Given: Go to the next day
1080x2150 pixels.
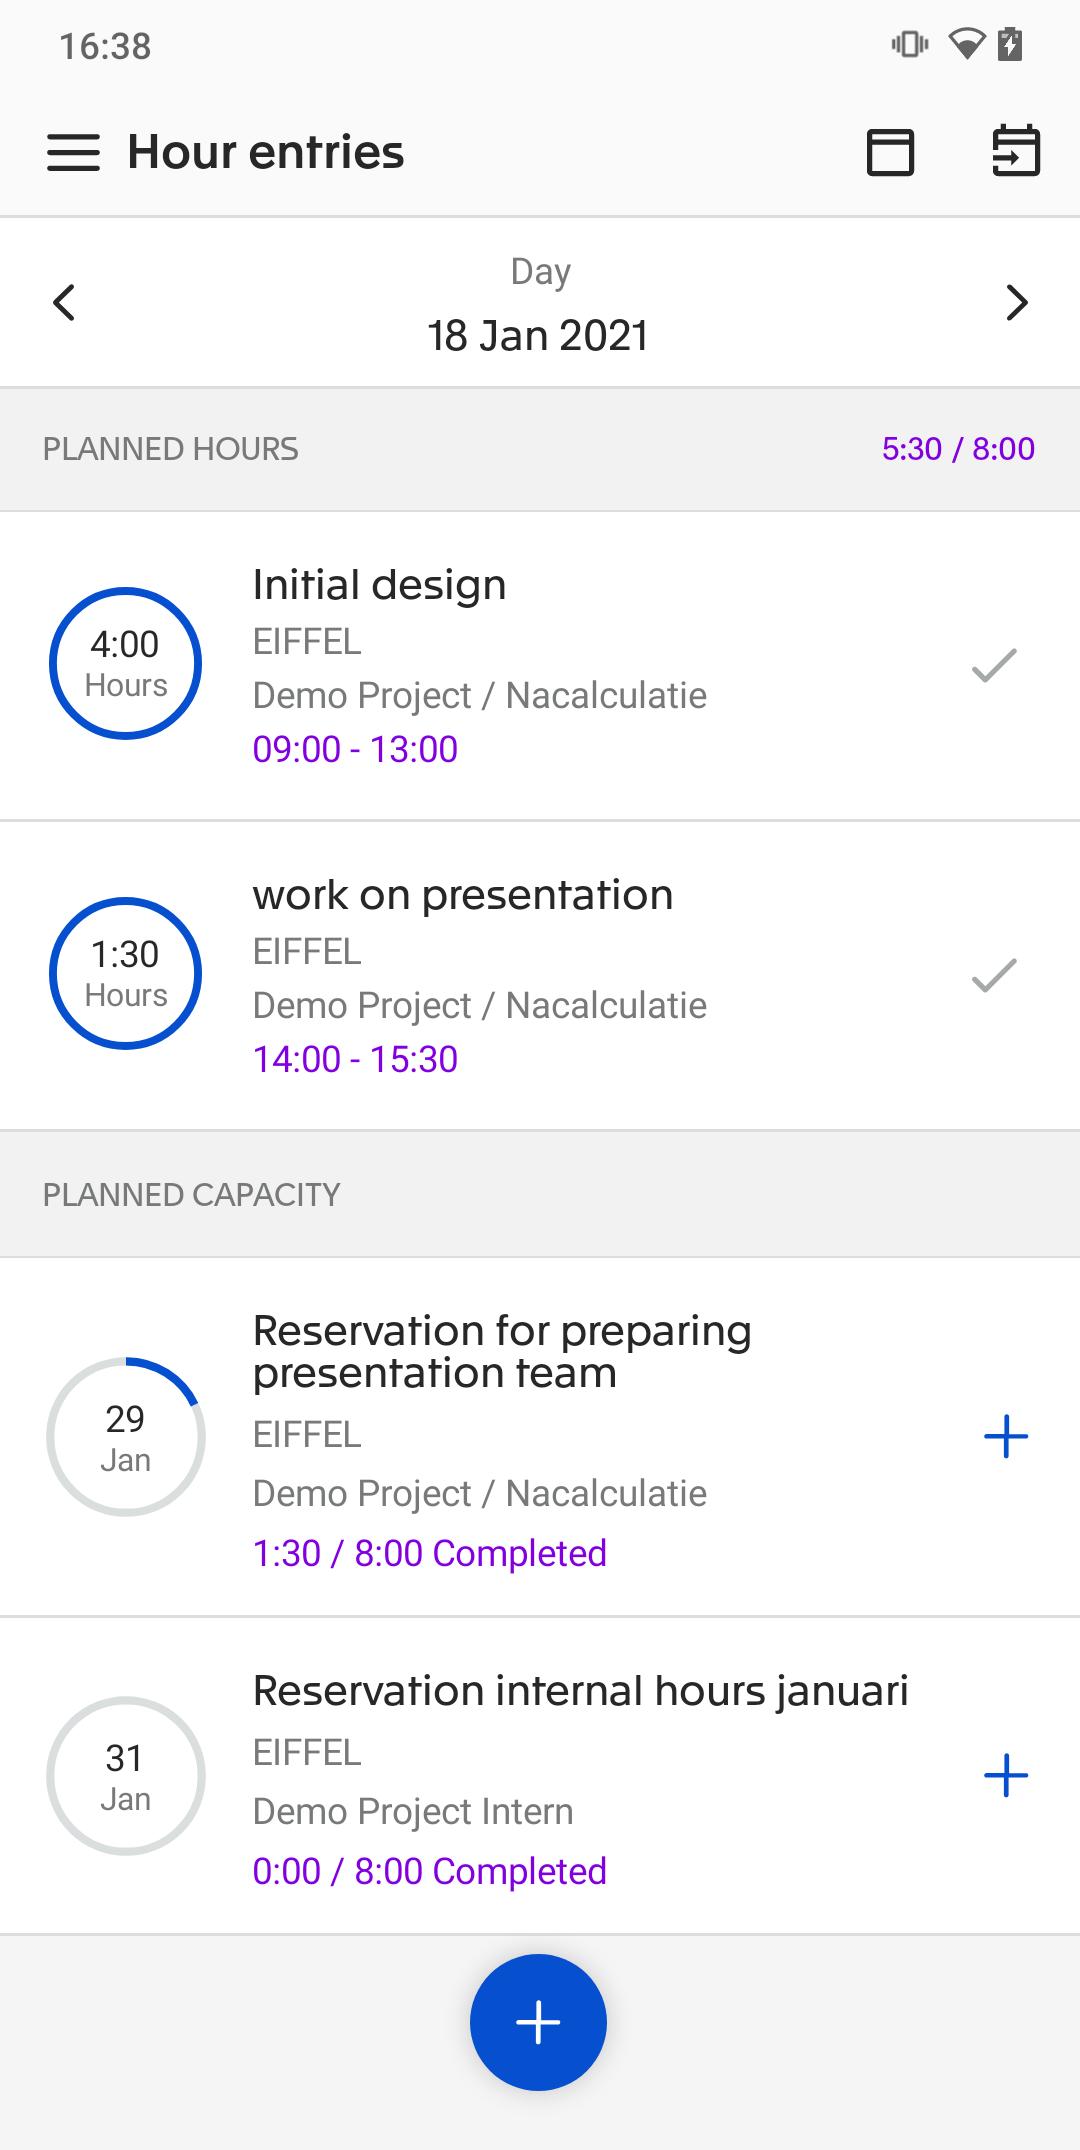Looking at the screenshot, I should coord(1016,303).
